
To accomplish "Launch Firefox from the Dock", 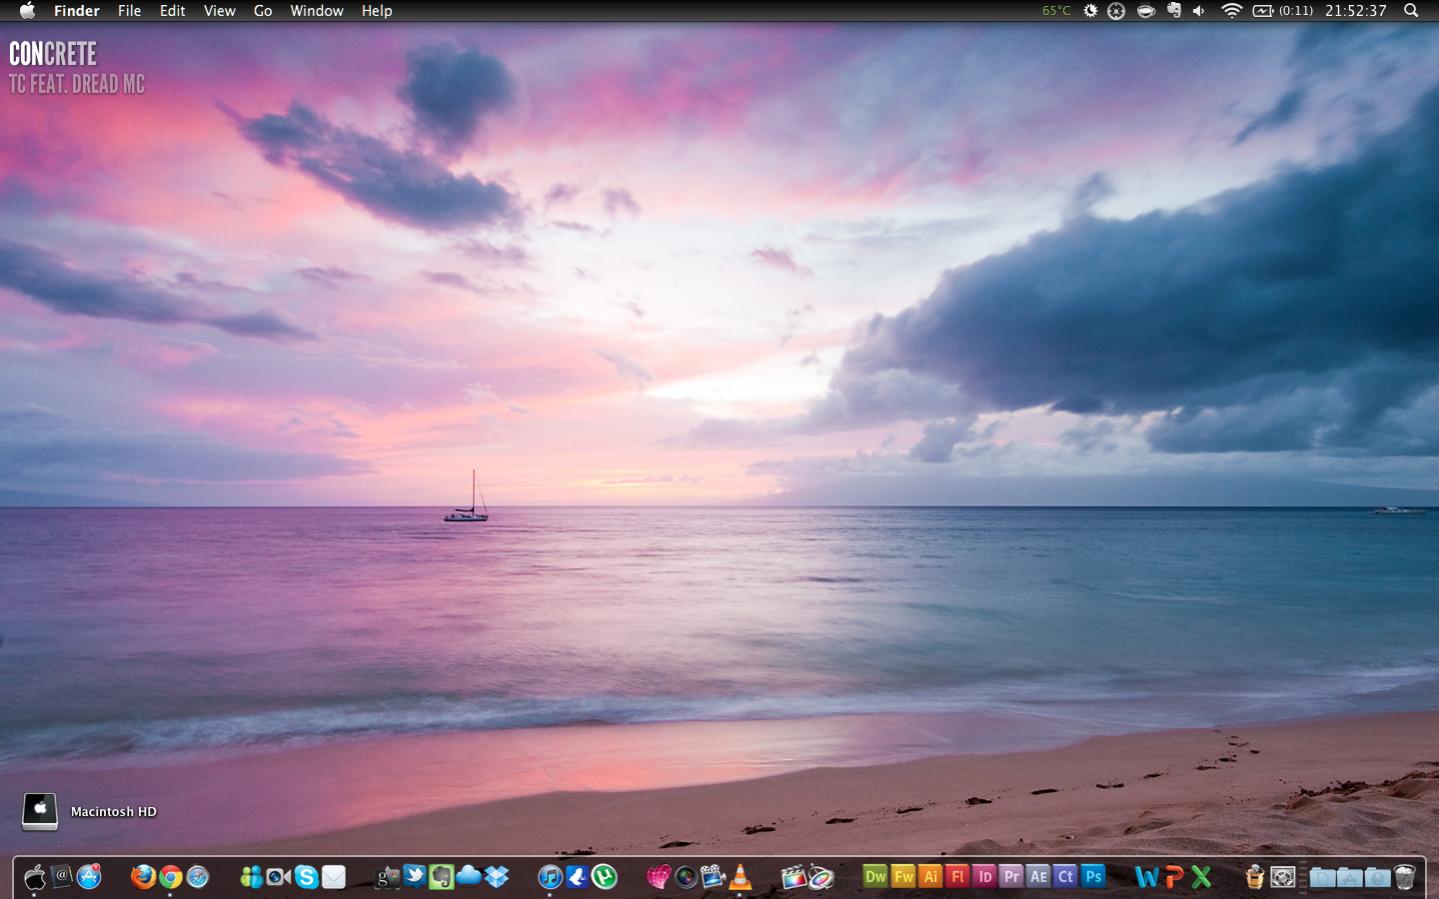I will coord(143,877).
